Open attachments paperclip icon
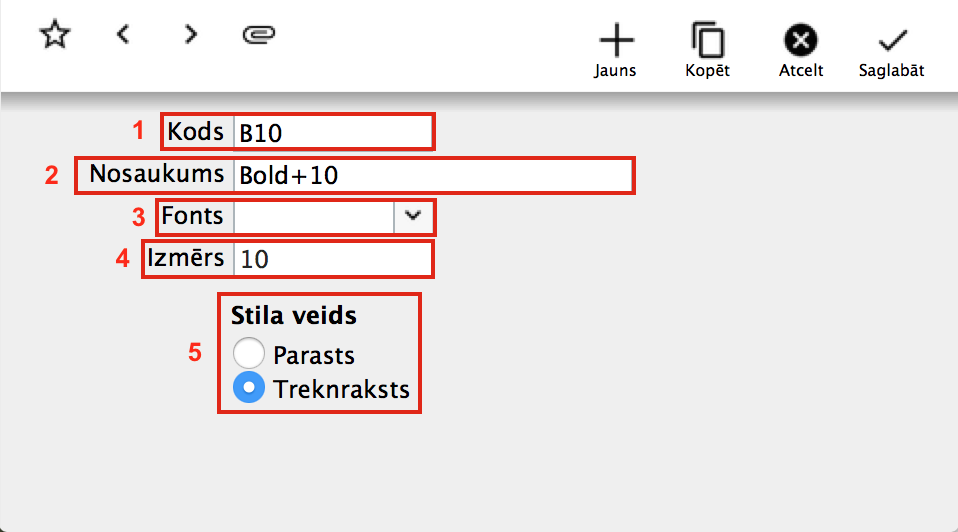The height and width of the screenshot is (532, 958). pos(259,35)
